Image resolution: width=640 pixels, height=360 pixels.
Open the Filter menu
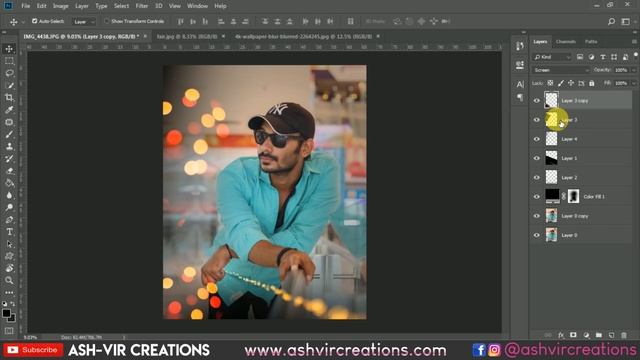[142, 6]
